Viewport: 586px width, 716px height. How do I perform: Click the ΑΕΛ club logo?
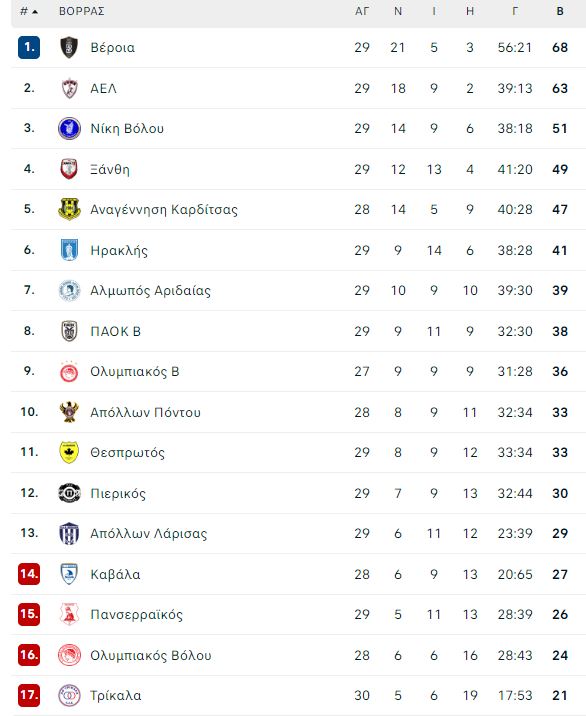click(x=69, y=88)
